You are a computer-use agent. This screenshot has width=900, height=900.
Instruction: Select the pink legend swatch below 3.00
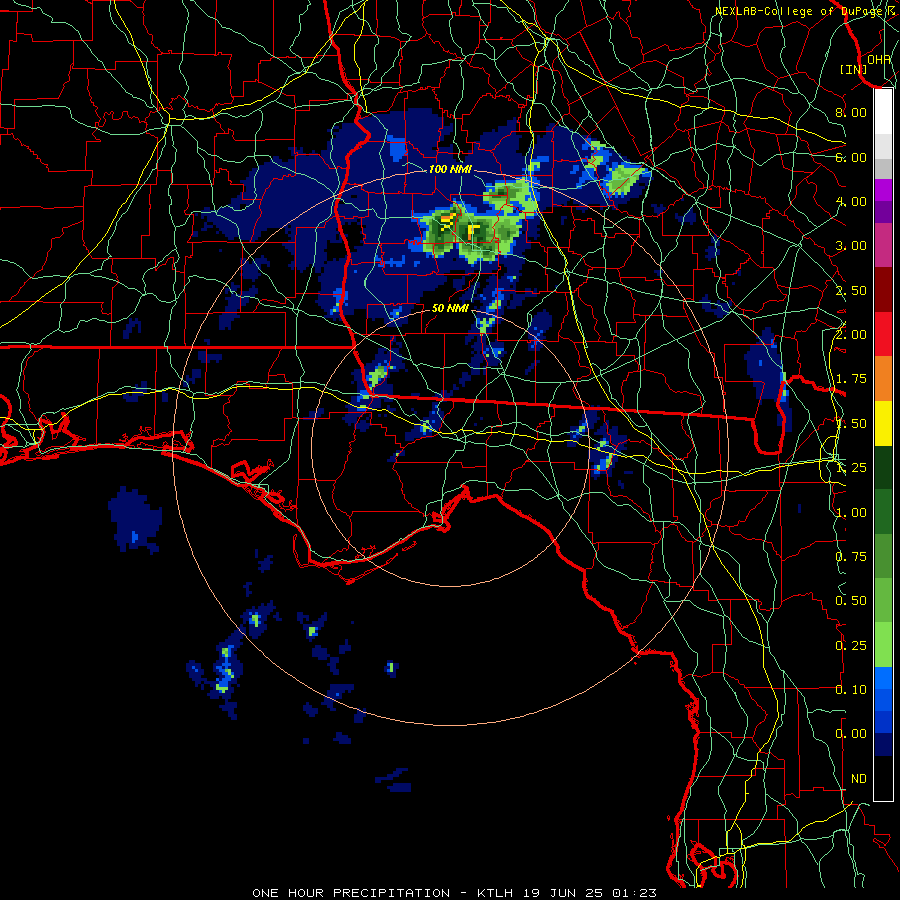[883, 245]
